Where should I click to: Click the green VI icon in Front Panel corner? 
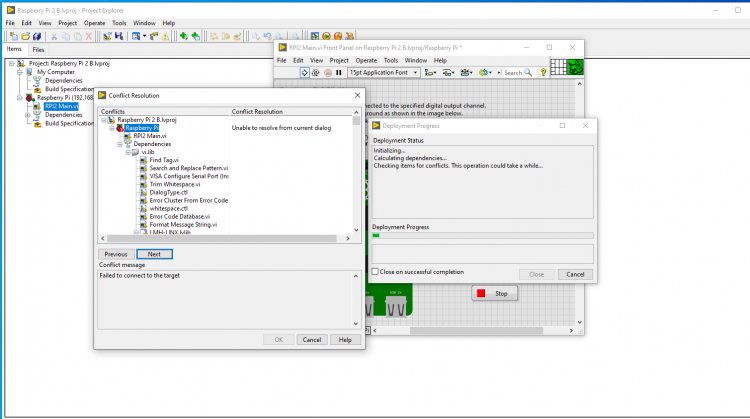click(575, 67)
